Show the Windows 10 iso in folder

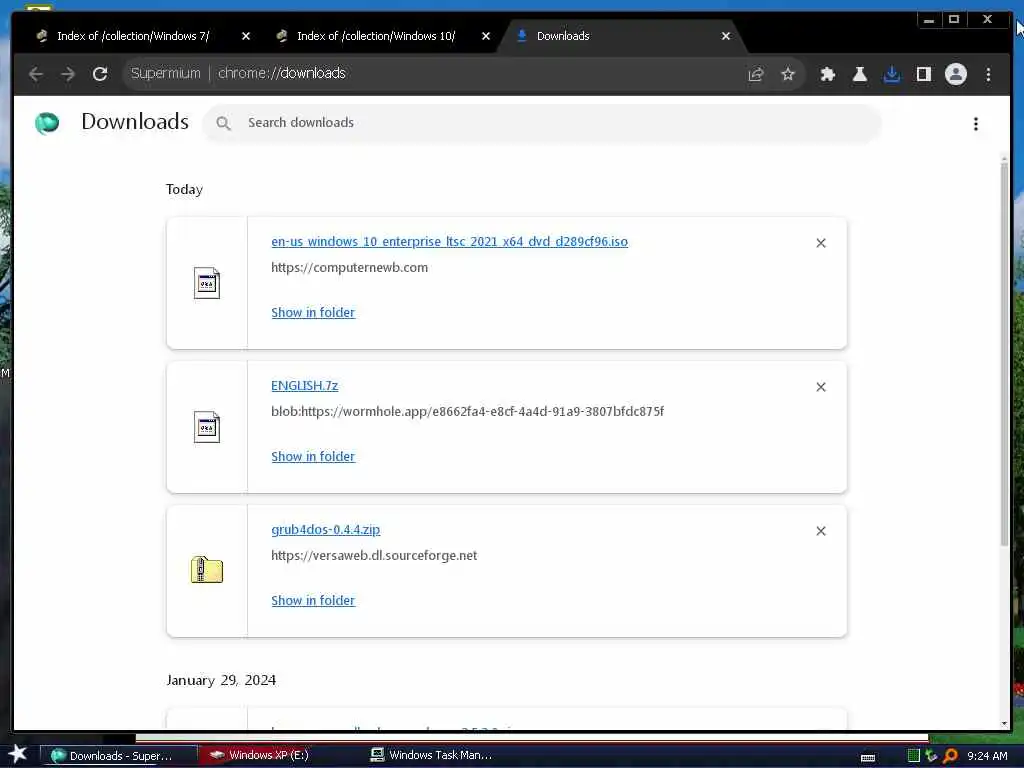pyautogui.click(x=313, y=312)
